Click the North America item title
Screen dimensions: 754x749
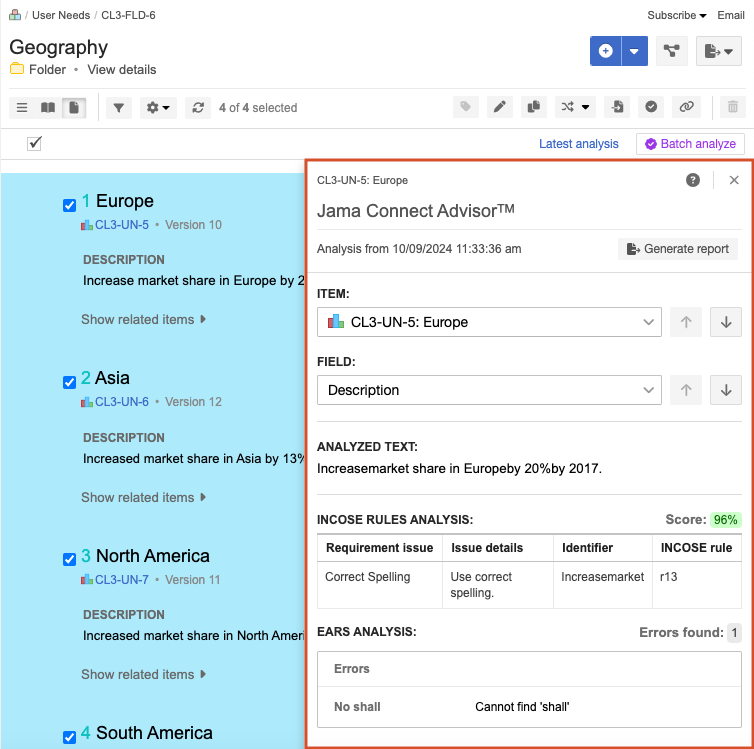tap(152, 556)
